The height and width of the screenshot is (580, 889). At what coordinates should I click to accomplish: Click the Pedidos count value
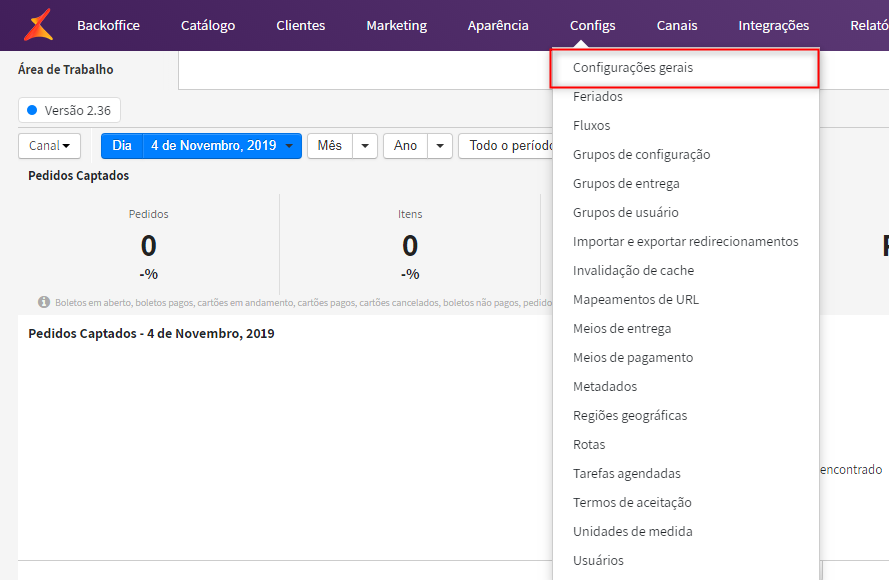tap(149, 245)
